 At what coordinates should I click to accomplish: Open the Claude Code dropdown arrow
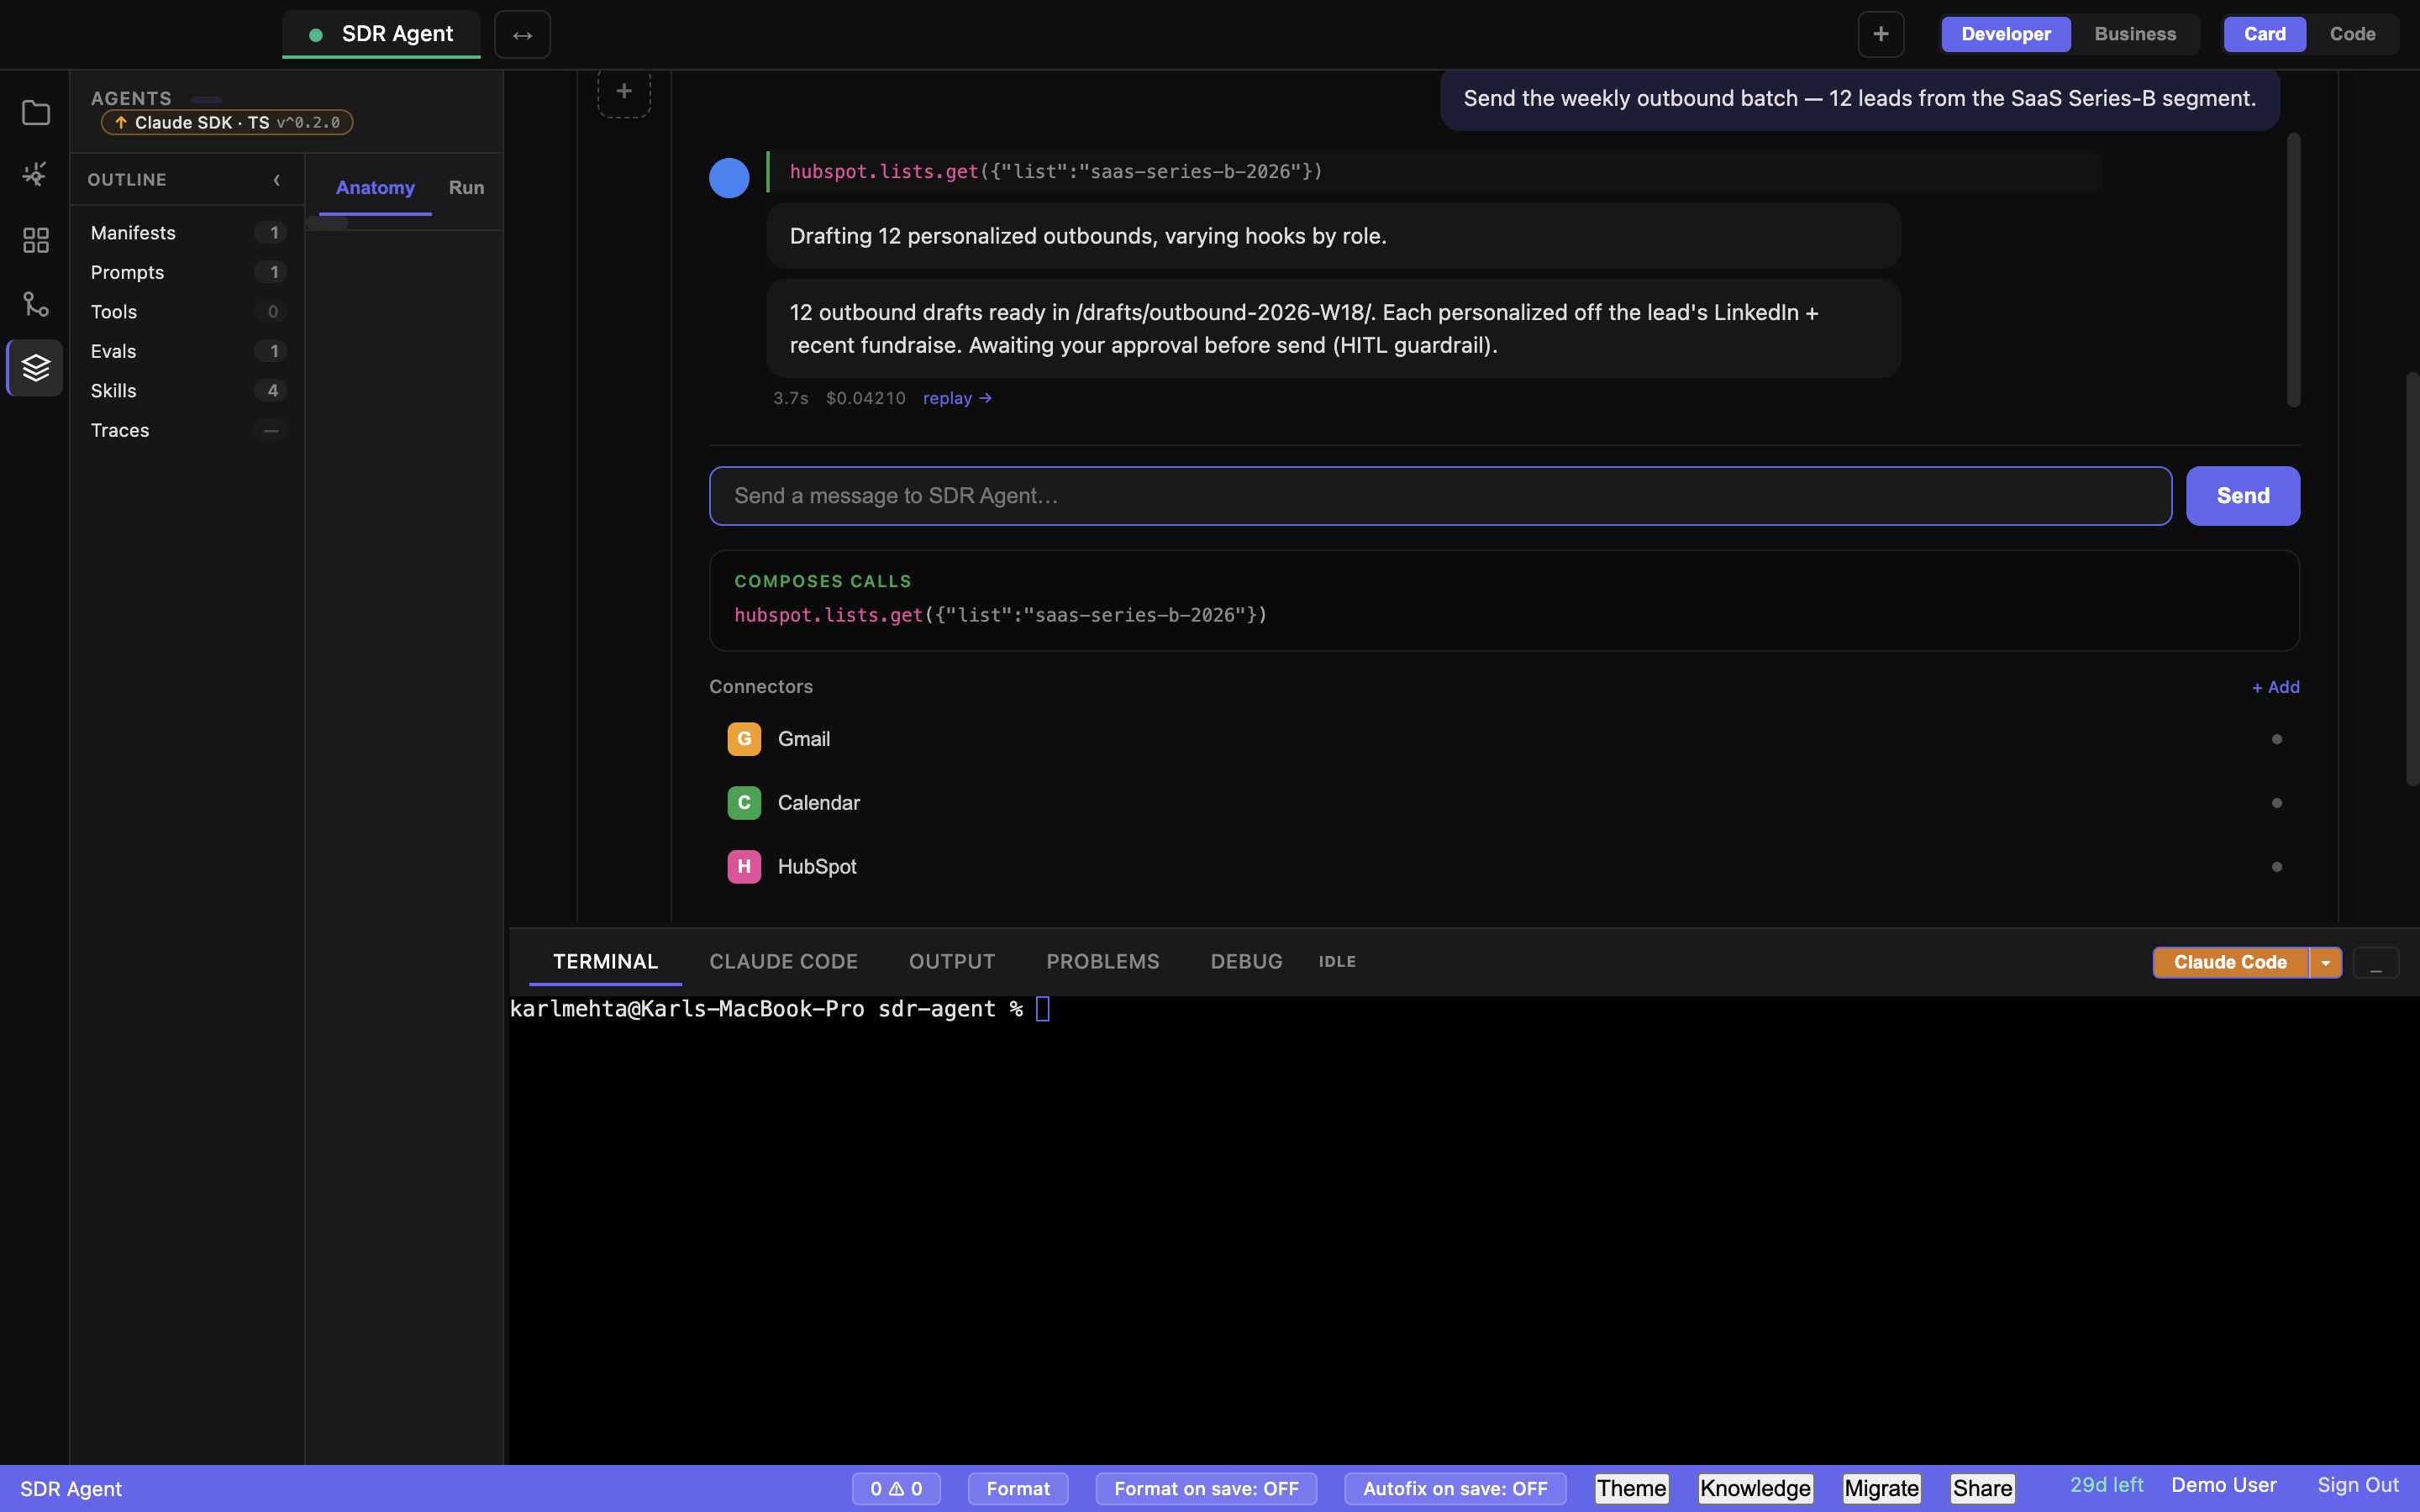click(x=2326, y=963)
